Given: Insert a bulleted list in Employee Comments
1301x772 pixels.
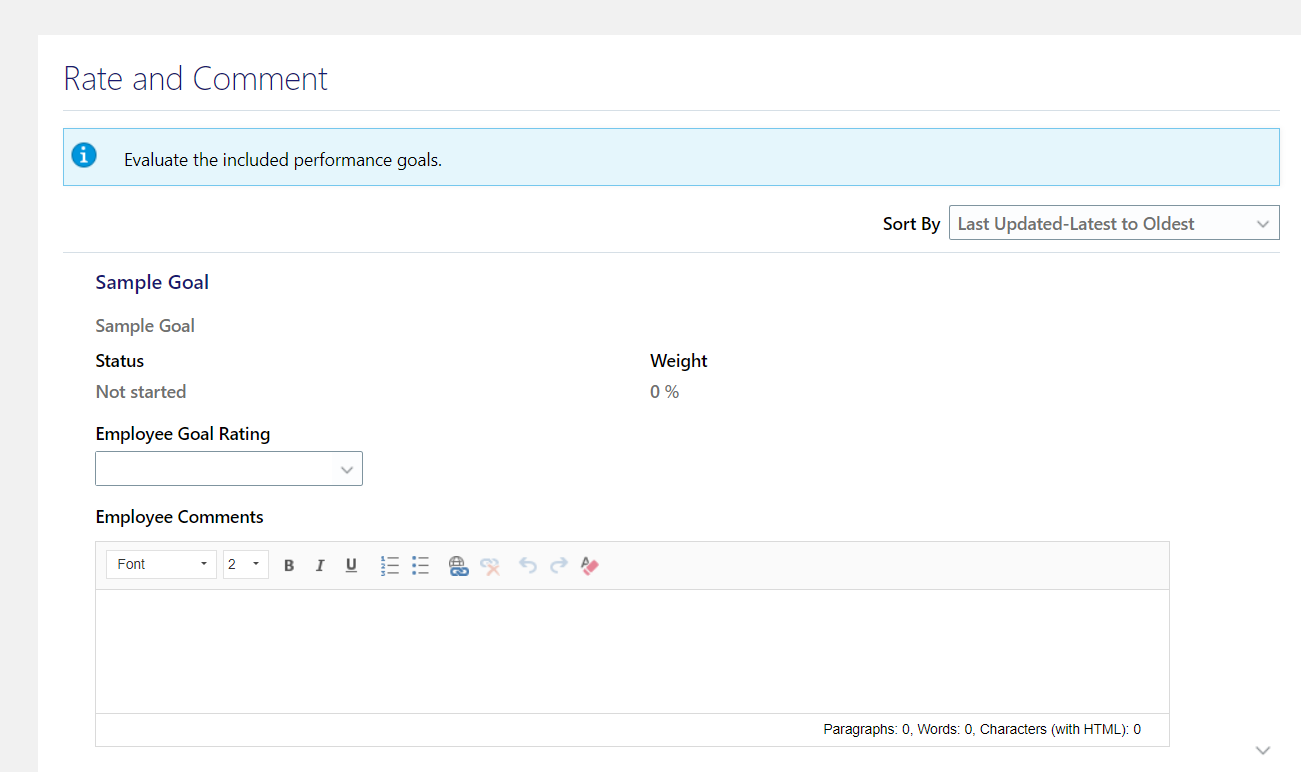Looking at the screenshot, I should click(420, 565).
